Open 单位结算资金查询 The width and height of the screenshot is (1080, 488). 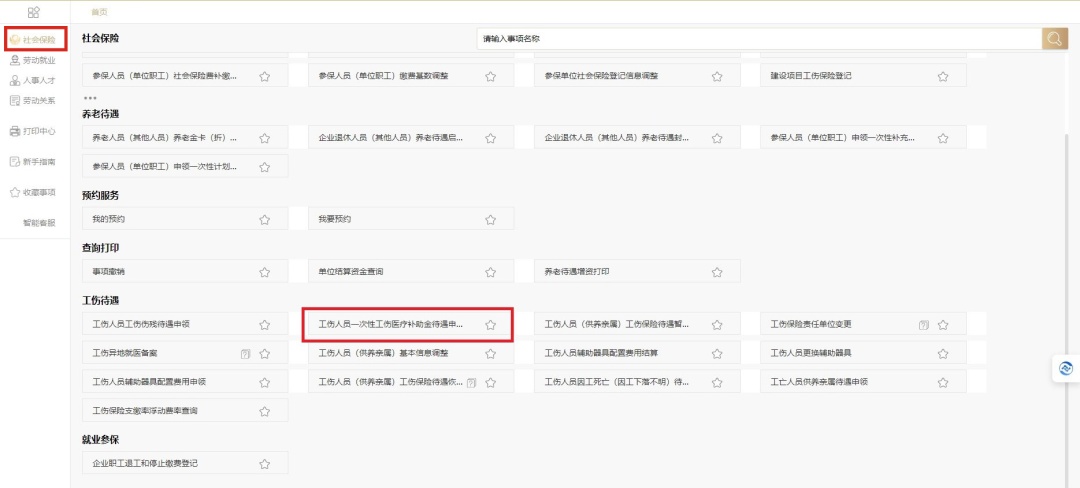[x=411, y=271]
